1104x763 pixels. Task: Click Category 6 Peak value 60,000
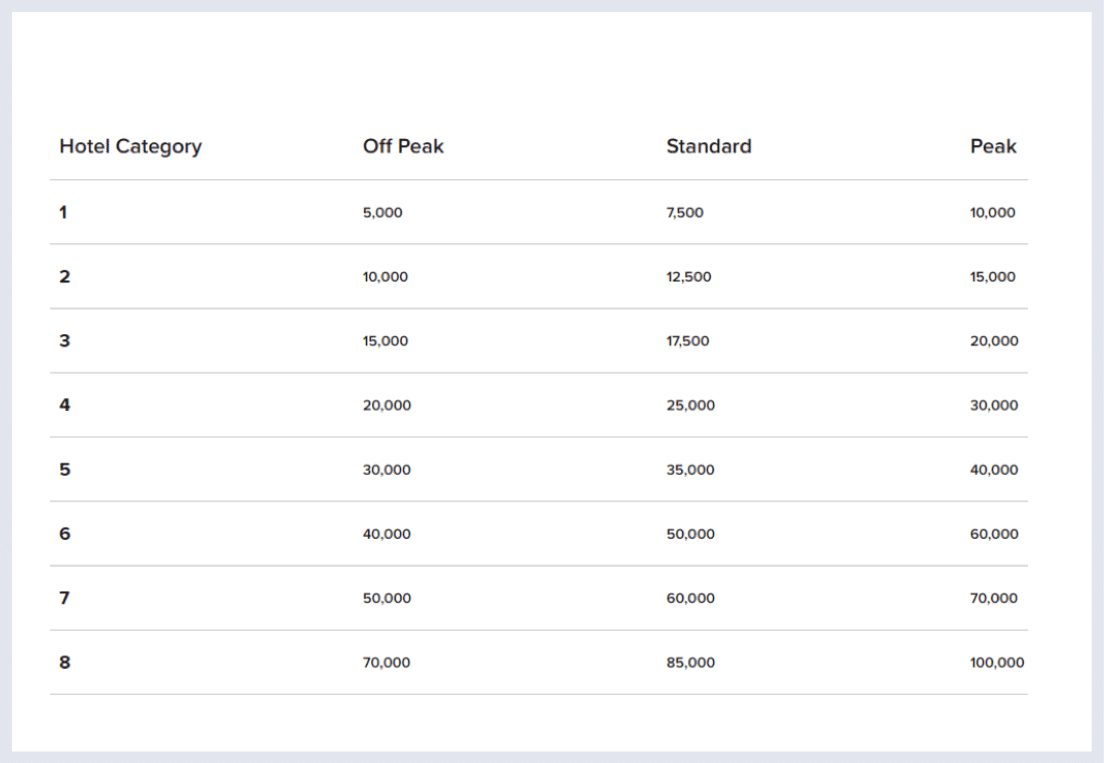(x=993, y=535)
